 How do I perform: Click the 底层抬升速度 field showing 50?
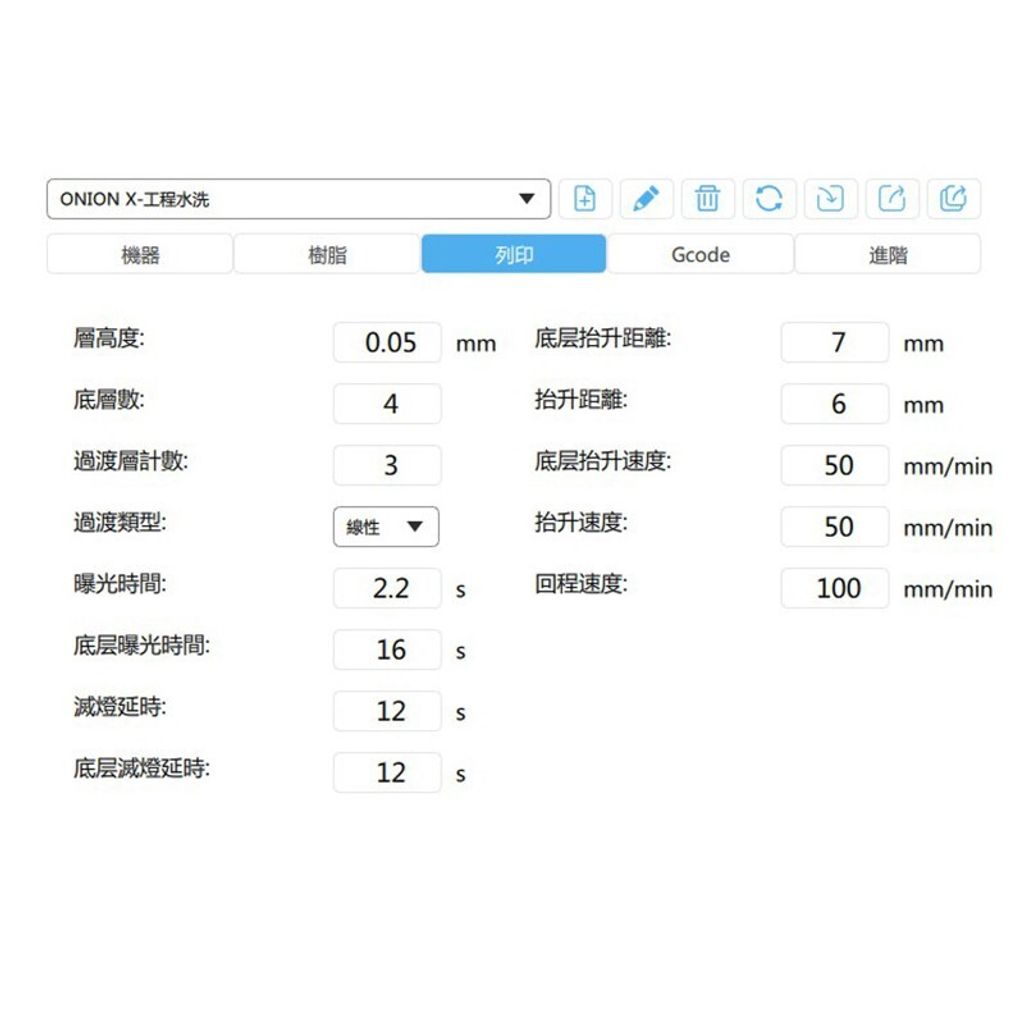835,465
